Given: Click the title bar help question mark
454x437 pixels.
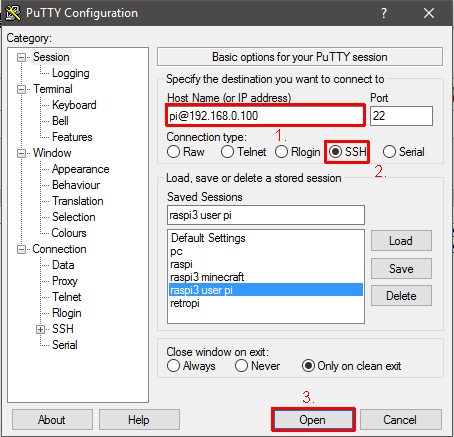Looking at the screenshot, I should pyautogui.click(x=384, y=13).
